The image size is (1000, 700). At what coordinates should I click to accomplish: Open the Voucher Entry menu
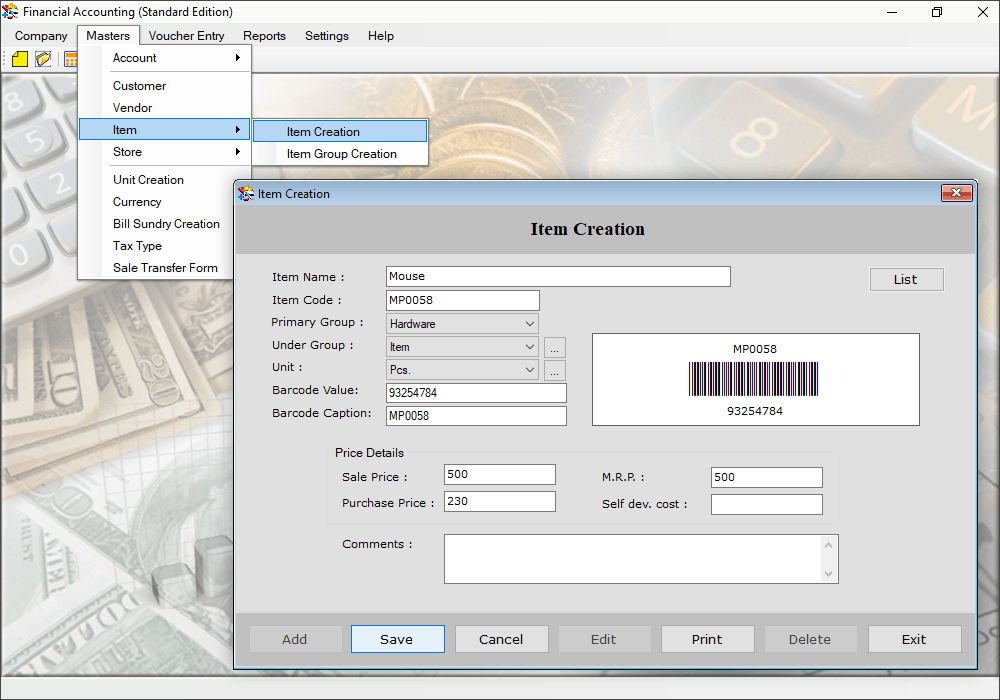click(186, 36)
